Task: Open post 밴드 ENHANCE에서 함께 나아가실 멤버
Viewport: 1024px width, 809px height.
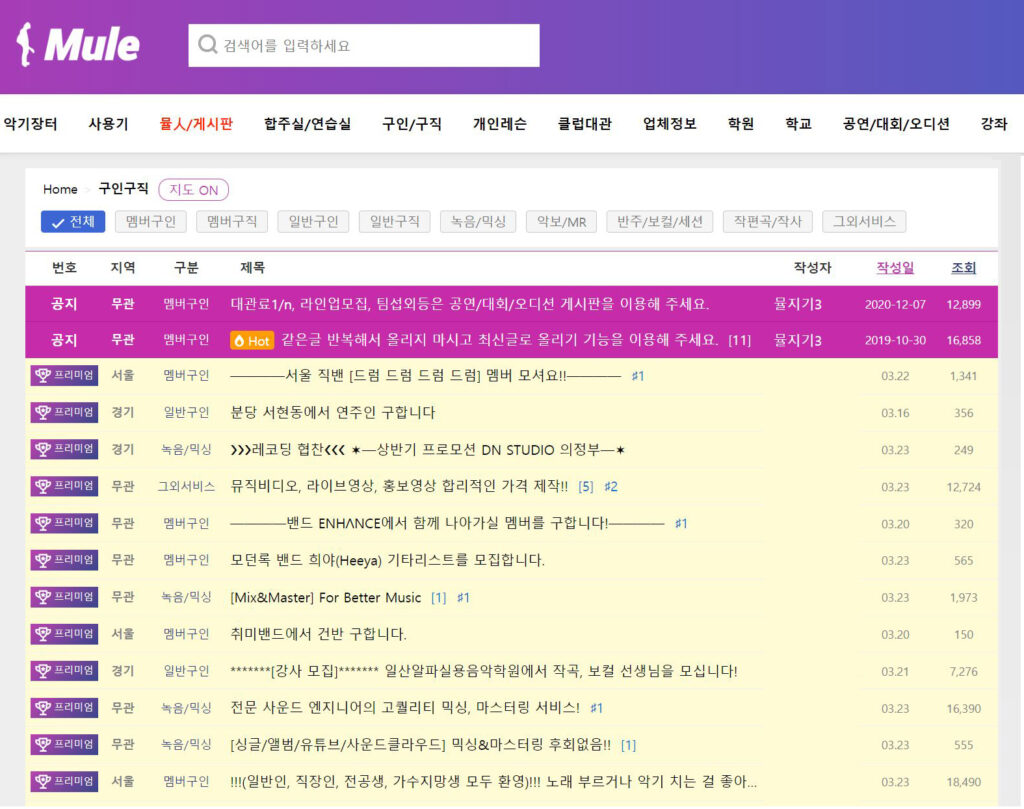Action: (x=447, y=523)
